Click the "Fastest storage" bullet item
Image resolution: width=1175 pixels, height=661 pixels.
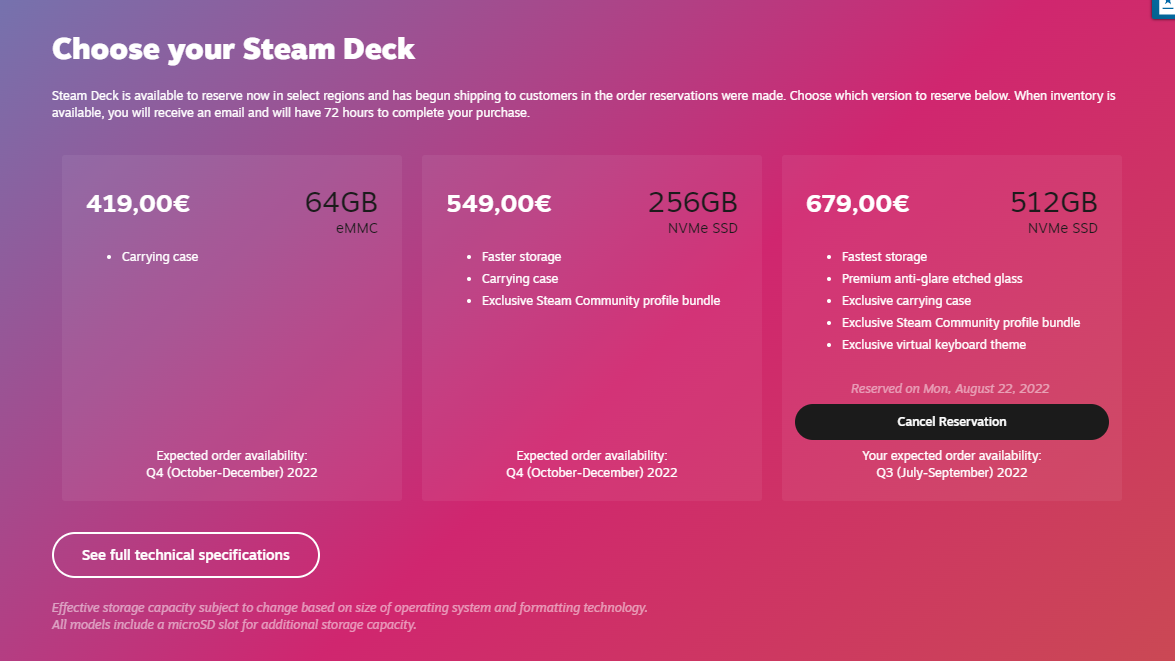point(884,257)
